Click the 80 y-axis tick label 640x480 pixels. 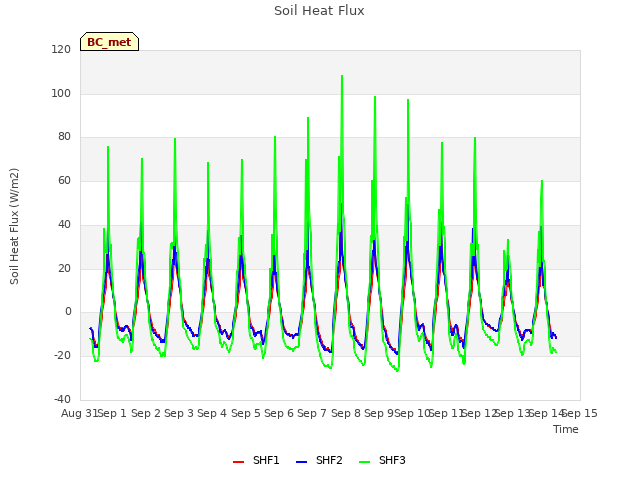[x=64, y=137]
